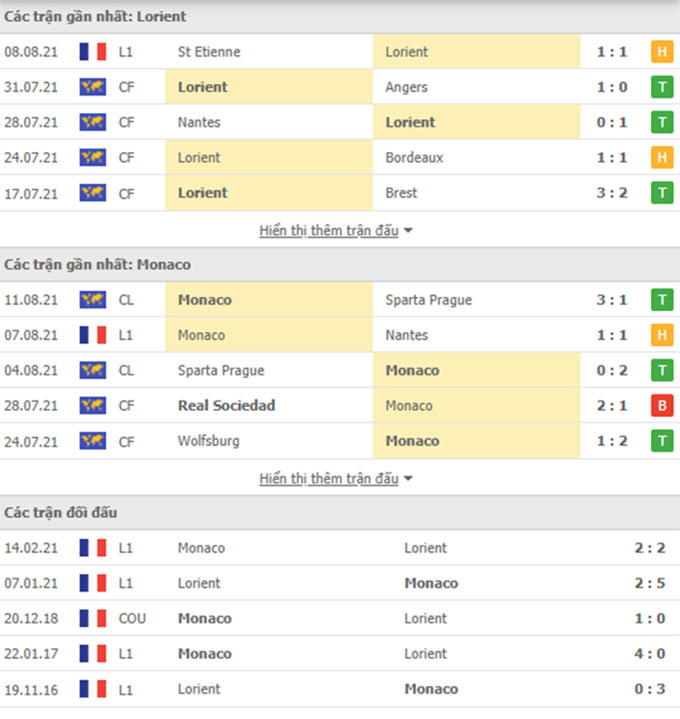680x719 pixels.
Task: Click the green T badge for Wolfsburg vs Monaco
Action: (661, 441)
